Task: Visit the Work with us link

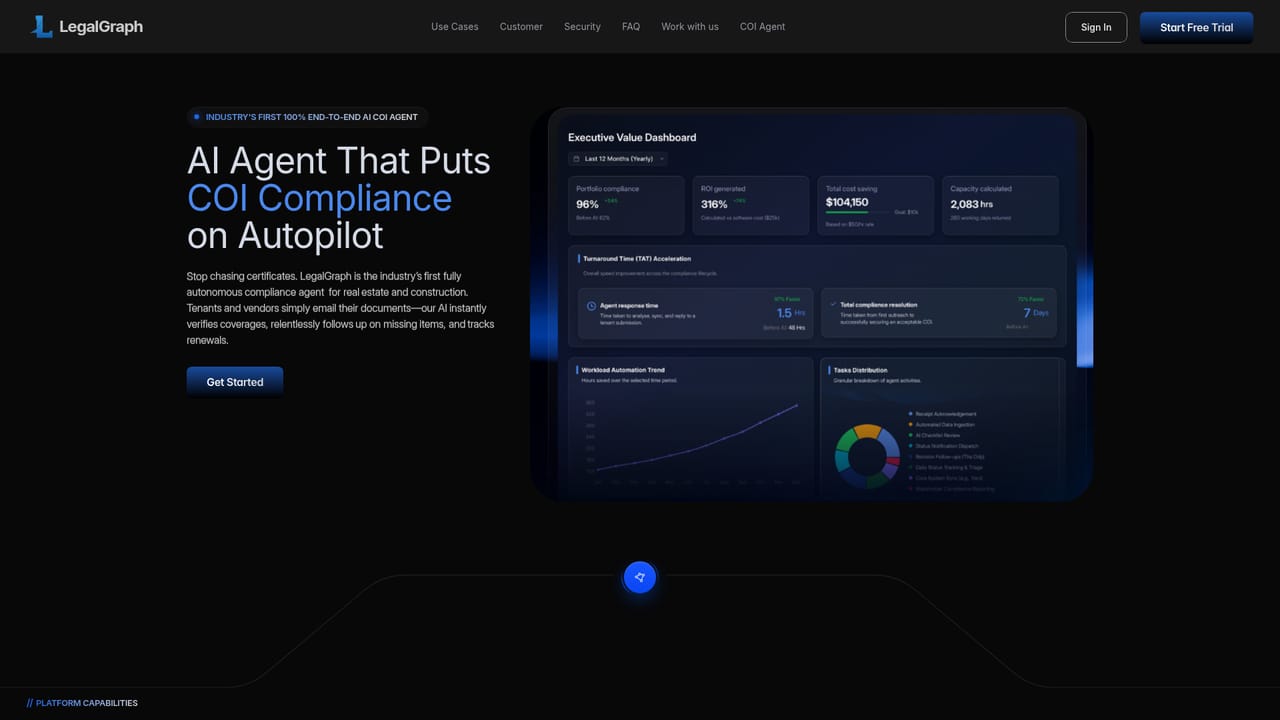Action: tap(690, 27)
